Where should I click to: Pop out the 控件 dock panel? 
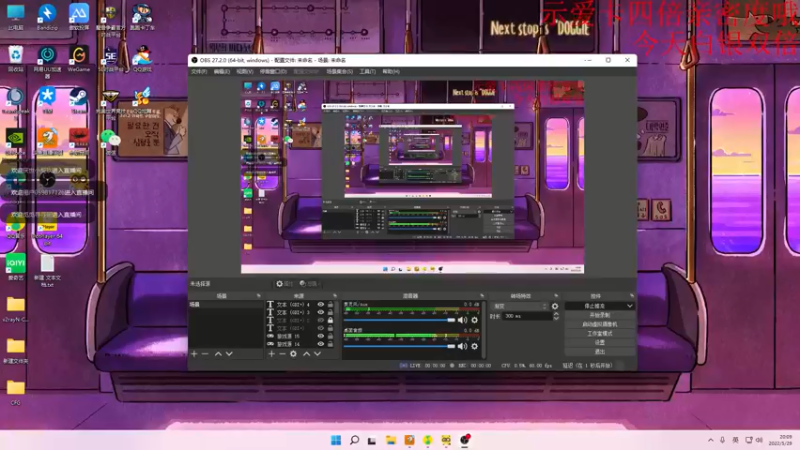pyautogui.click(x=632, y=296)
